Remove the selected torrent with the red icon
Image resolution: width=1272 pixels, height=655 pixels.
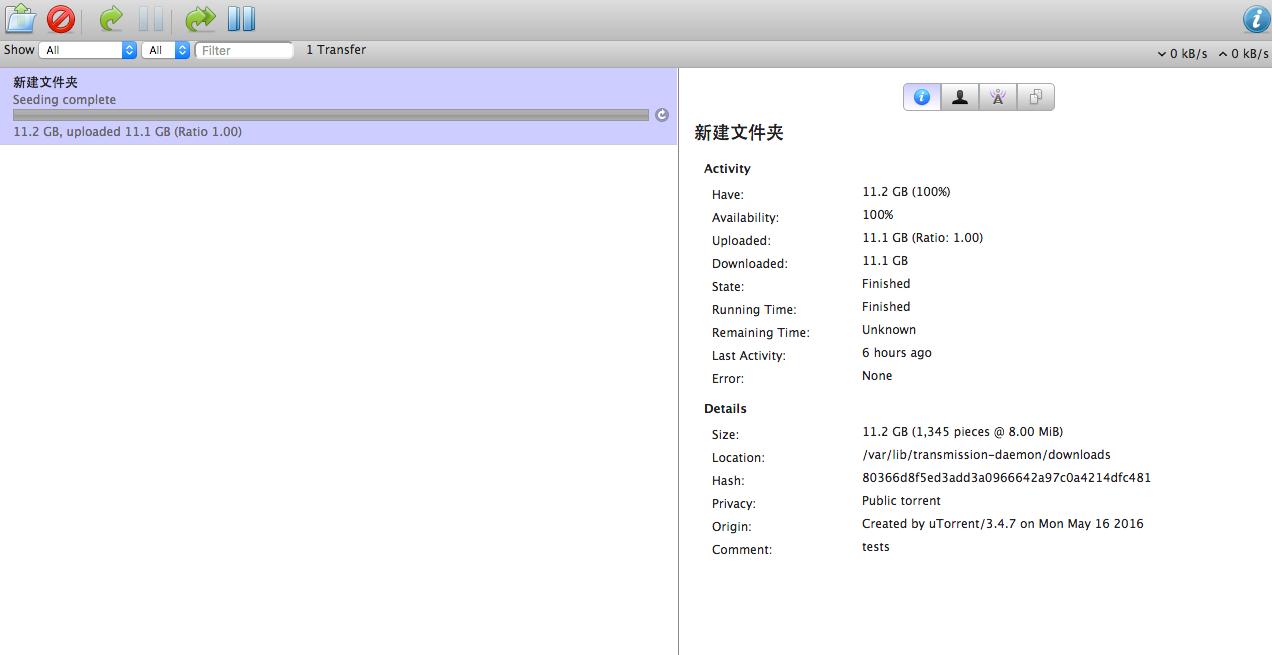click(x=60, y=18)
